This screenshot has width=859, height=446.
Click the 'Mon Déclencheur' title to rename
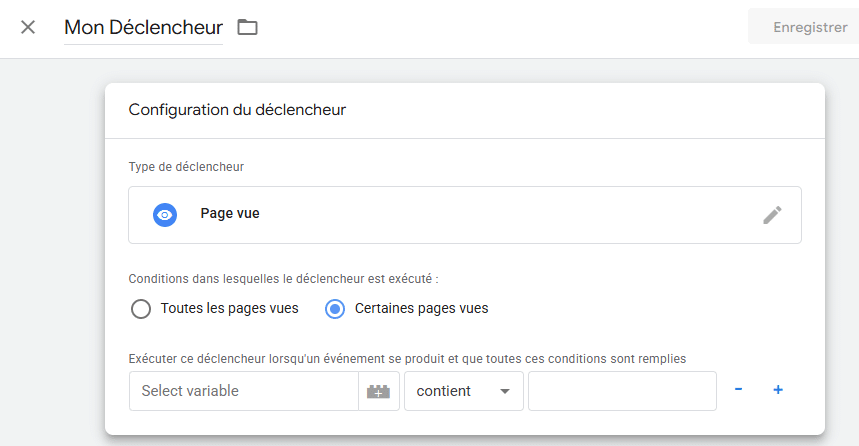point(143,28)
